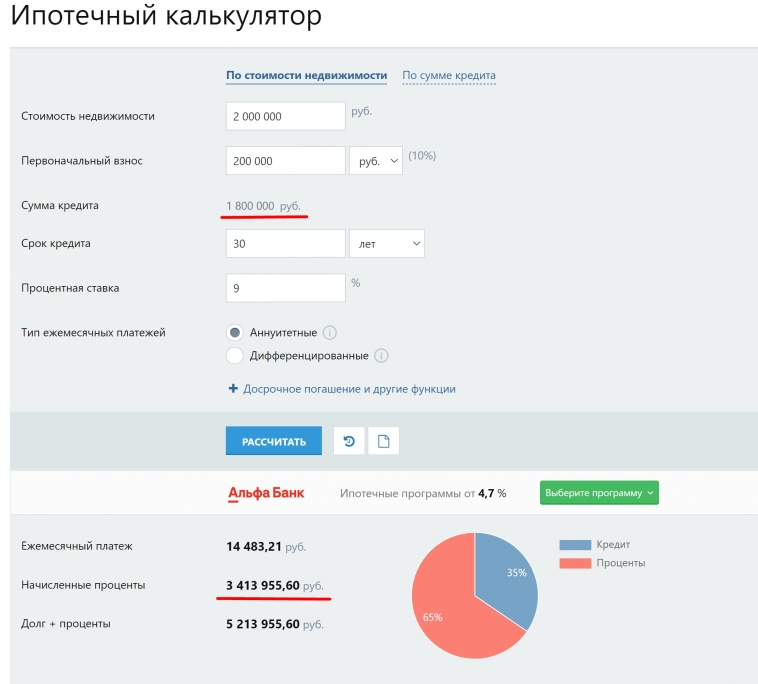Select the Дифференцированные payment type
The height and width of the screenshot is (684, 758).
click(x=235, y=355)
